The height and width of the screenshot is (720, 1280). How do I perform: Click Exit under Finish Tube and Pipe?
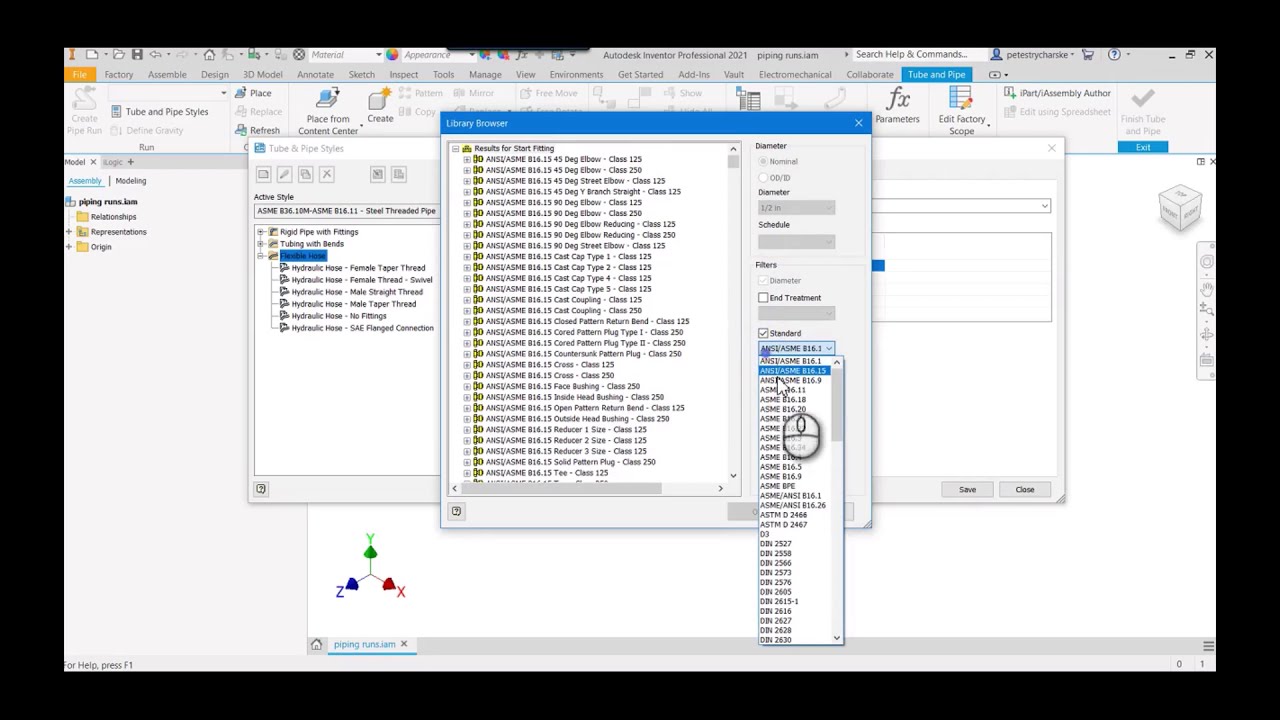1143,147
